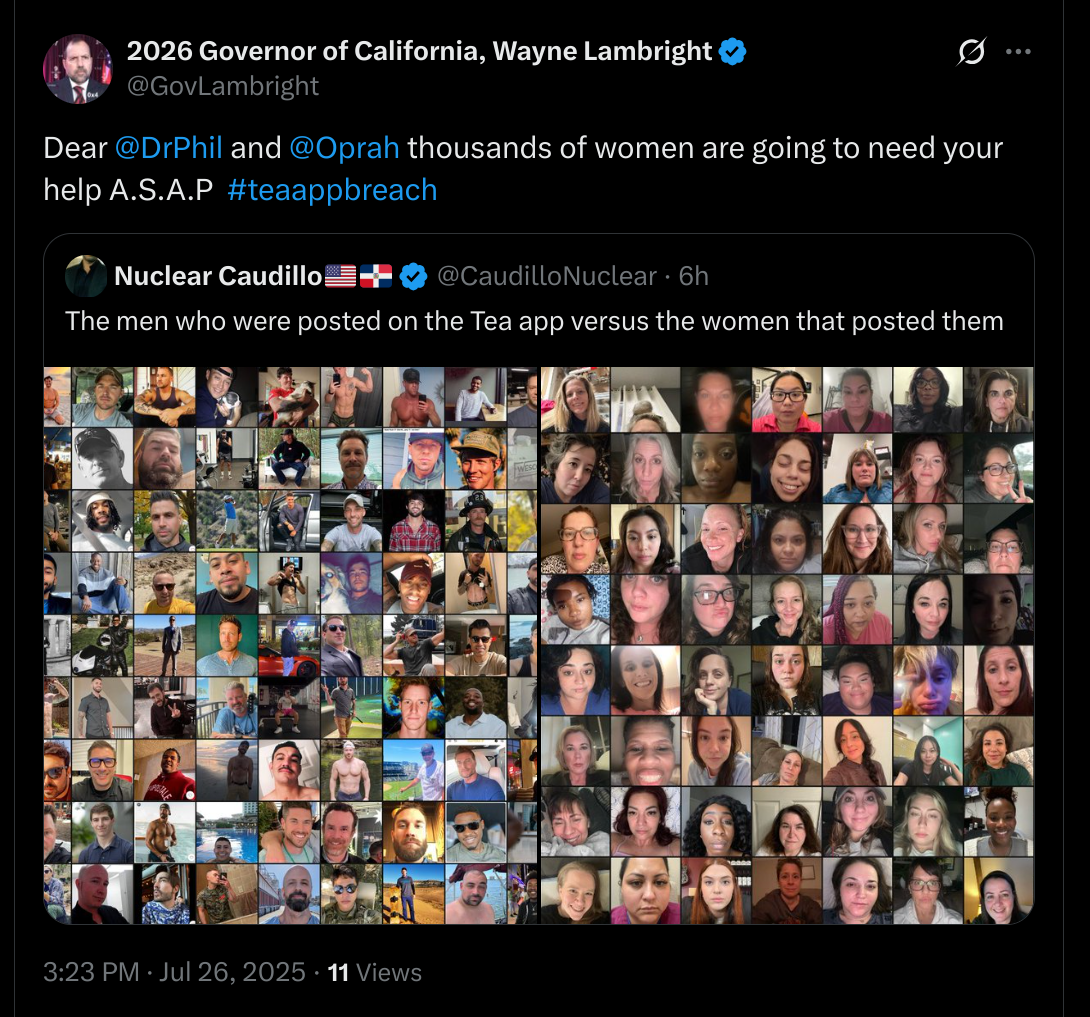
Task: Open the #teaappbreach hashtag
Action: coord(332,190)
